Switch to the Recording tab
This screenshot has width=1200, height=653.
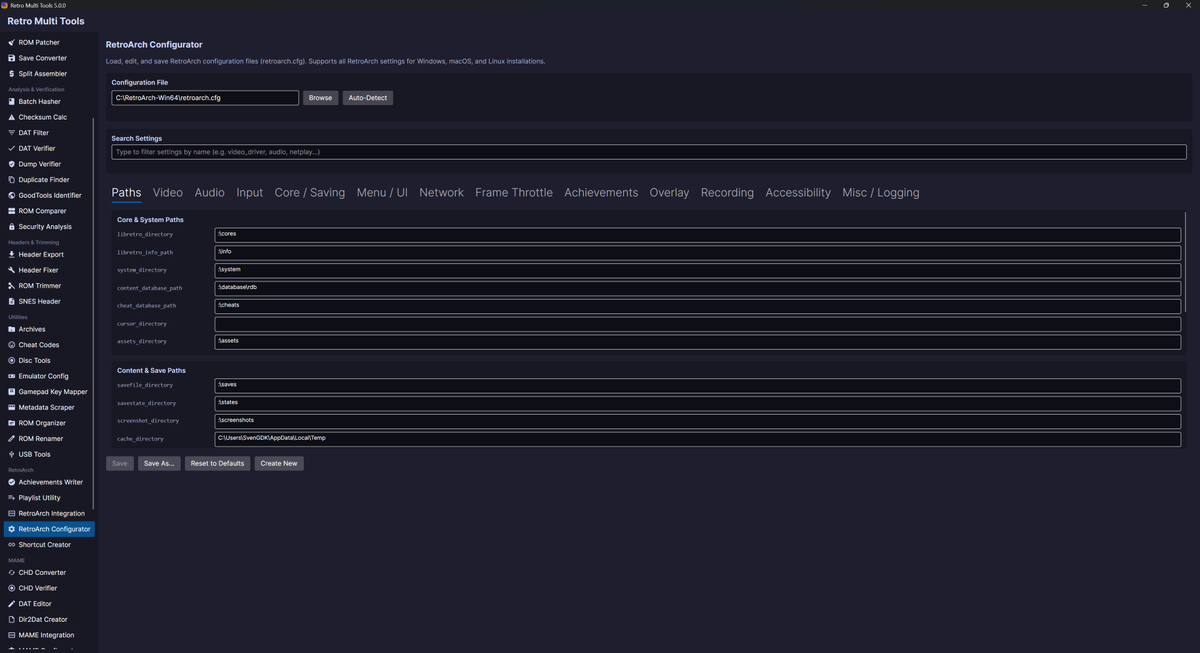(x=727, y=193)
